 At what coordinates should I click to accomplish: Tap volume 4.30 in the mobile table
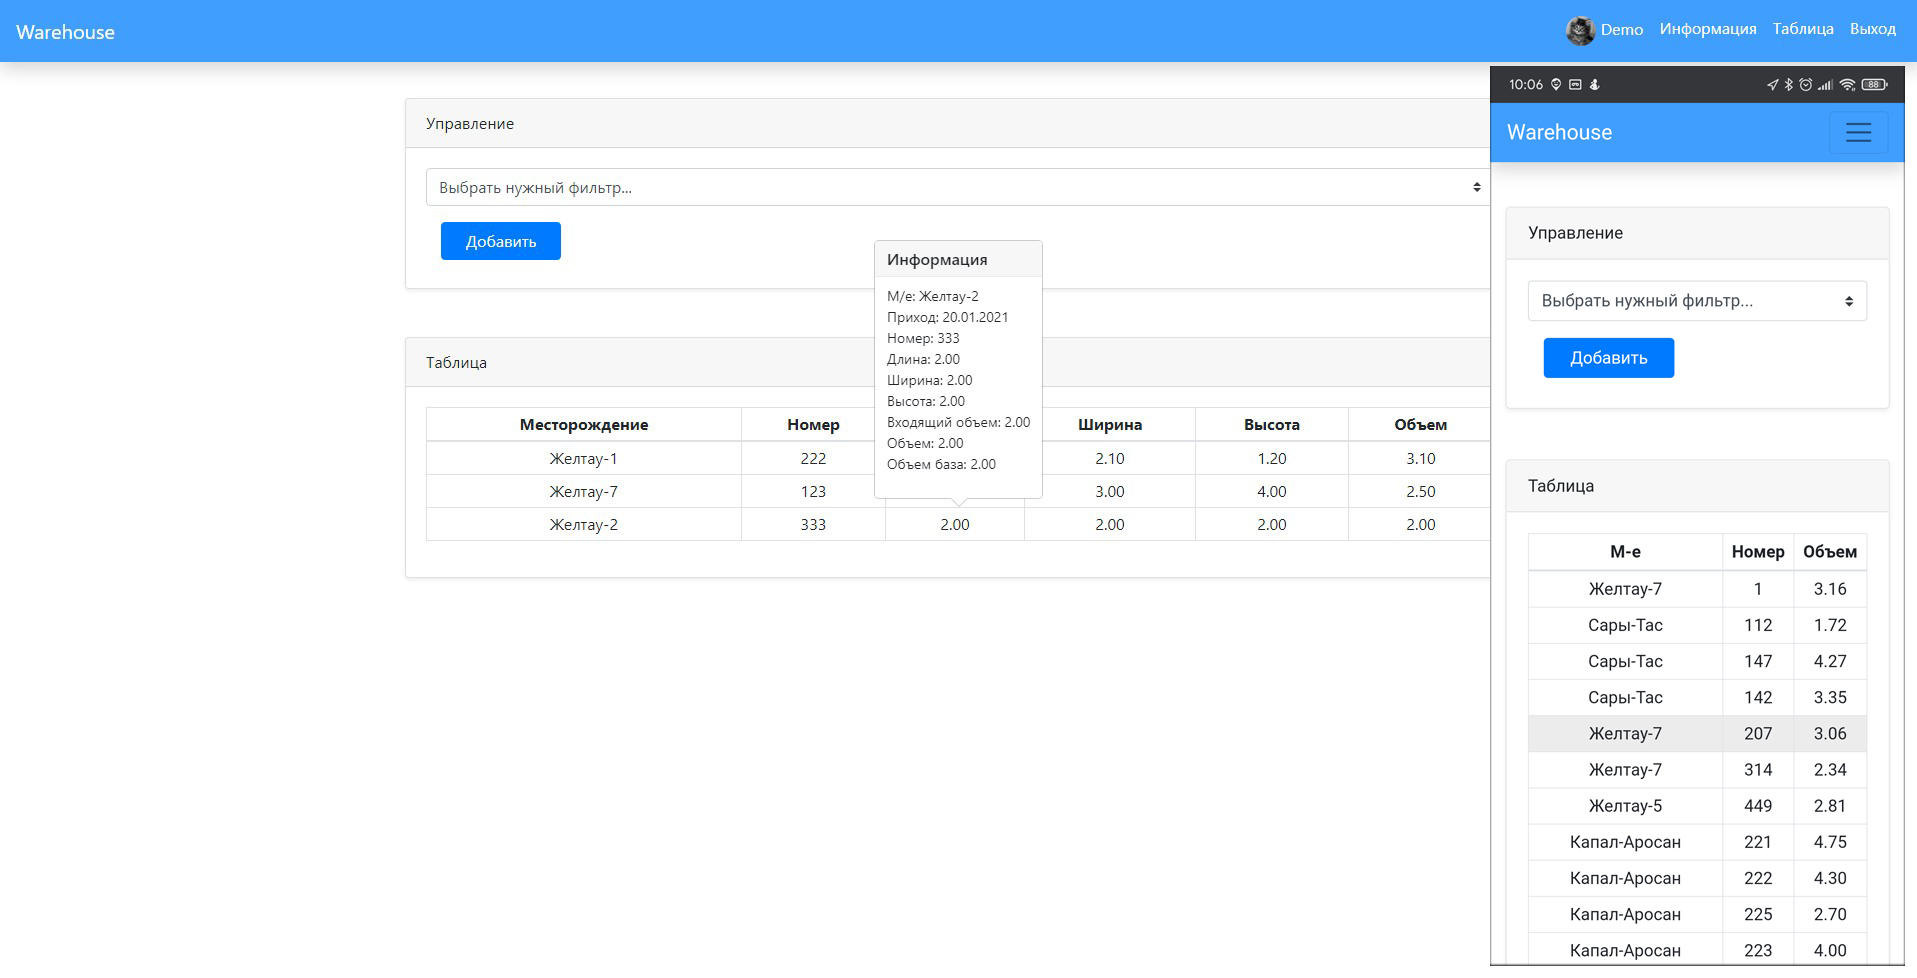pos(1830,878)
